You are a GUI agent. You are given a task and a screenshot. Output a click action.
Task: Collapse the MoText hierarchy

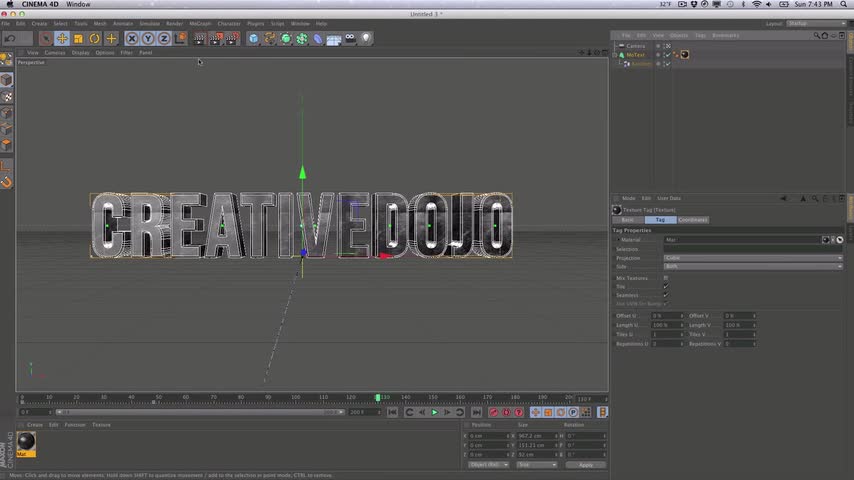pos(615,55)
